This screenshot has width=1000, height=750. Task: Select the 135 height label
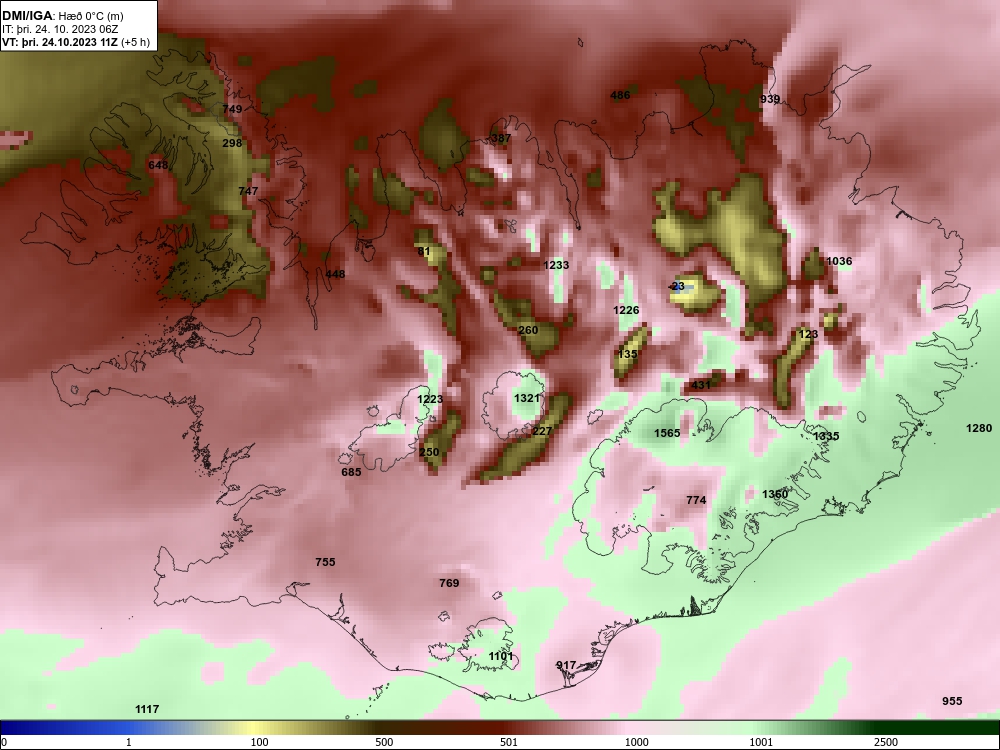coord(628,354)
